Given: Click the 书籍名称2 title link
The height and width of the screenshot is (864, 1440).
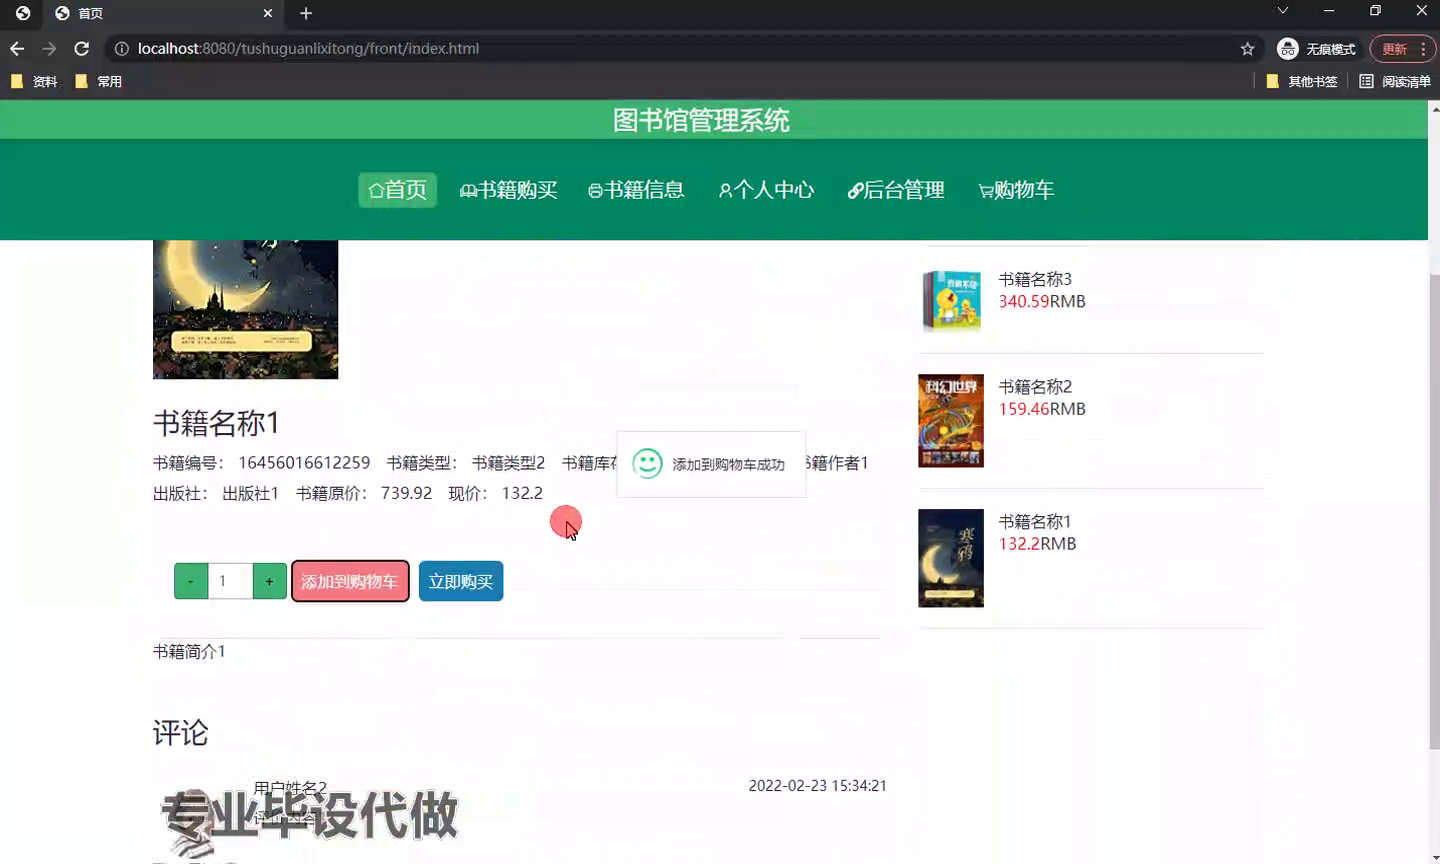Looking at the screenshot, I should (1035, 386).
